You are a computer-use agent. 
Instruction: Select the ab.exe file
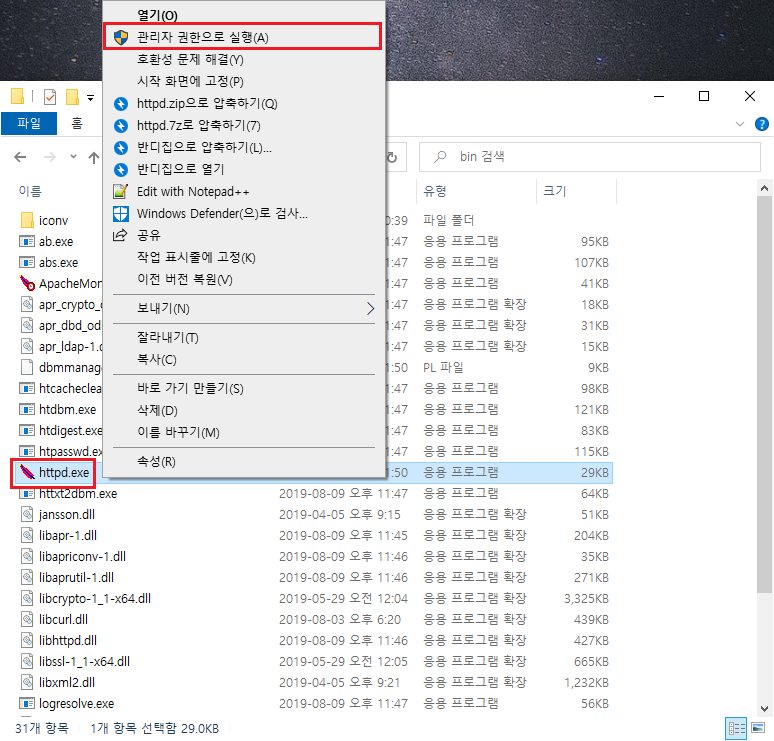pos(56,241)
